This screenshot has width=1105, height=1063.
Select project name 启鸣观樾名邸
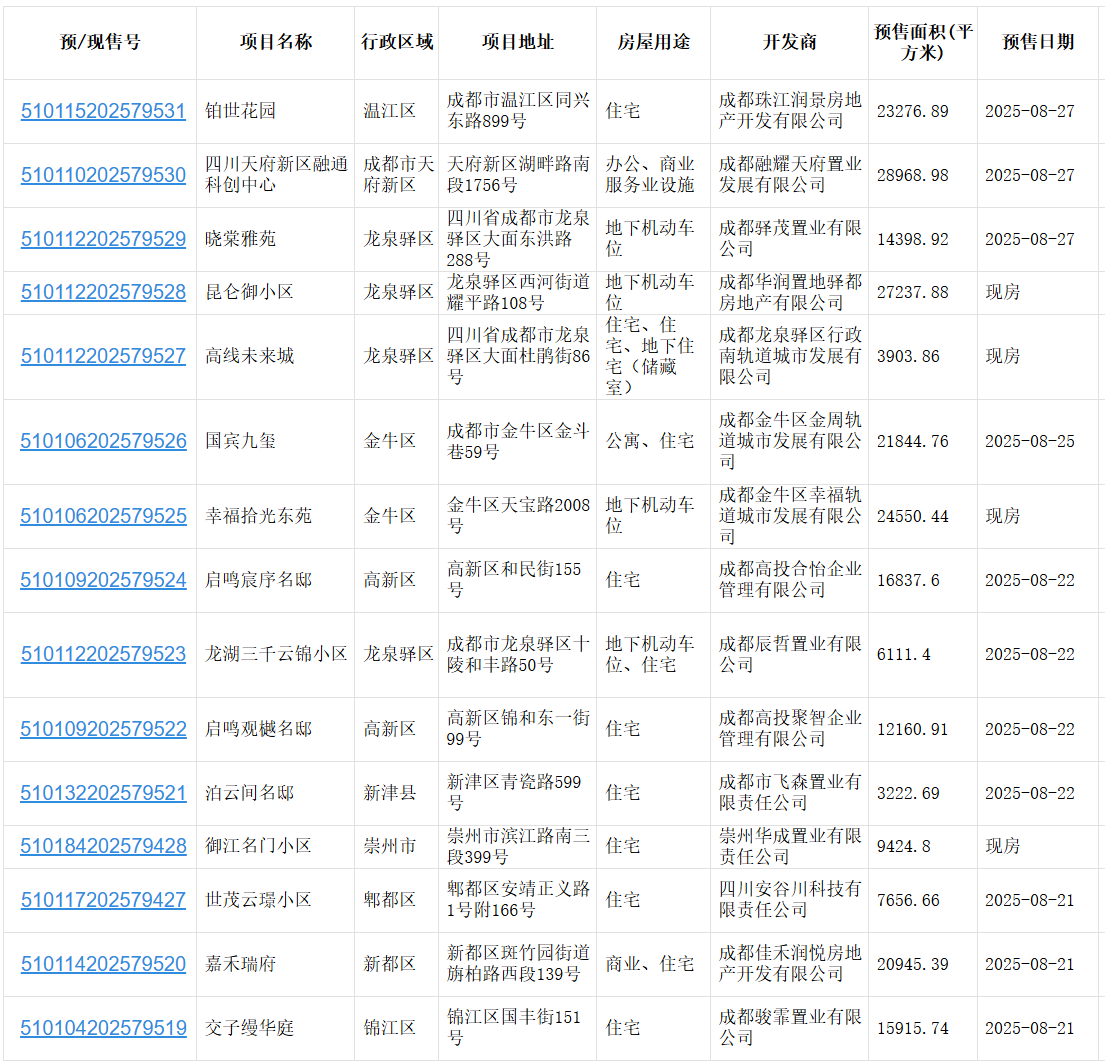[258, 729]
